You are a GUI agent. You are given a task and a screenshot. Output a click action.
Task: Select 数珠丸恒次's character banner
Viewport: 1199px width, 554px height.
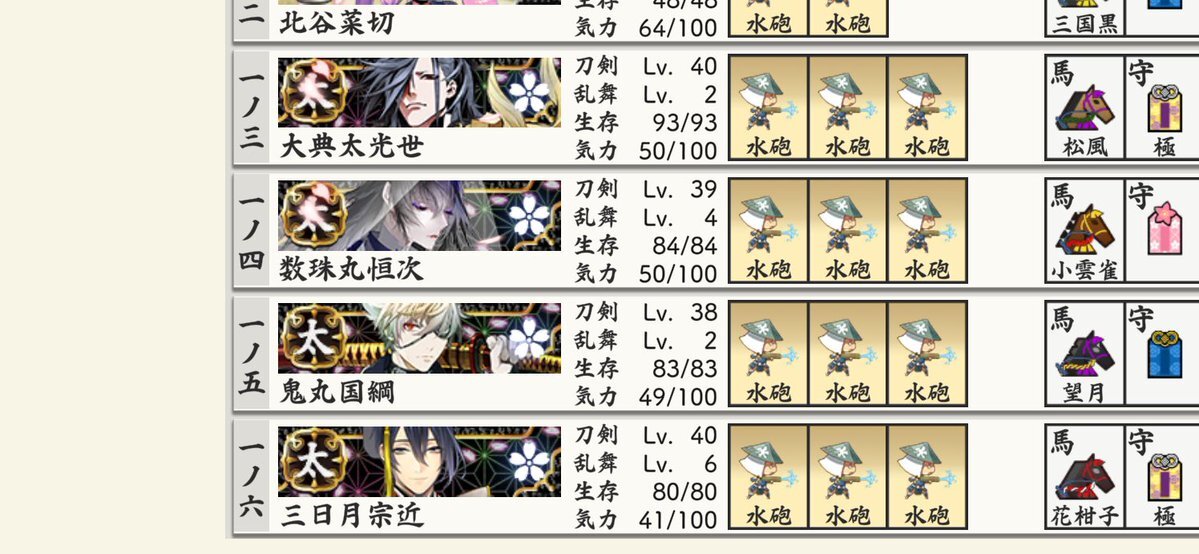pos(419,216)
